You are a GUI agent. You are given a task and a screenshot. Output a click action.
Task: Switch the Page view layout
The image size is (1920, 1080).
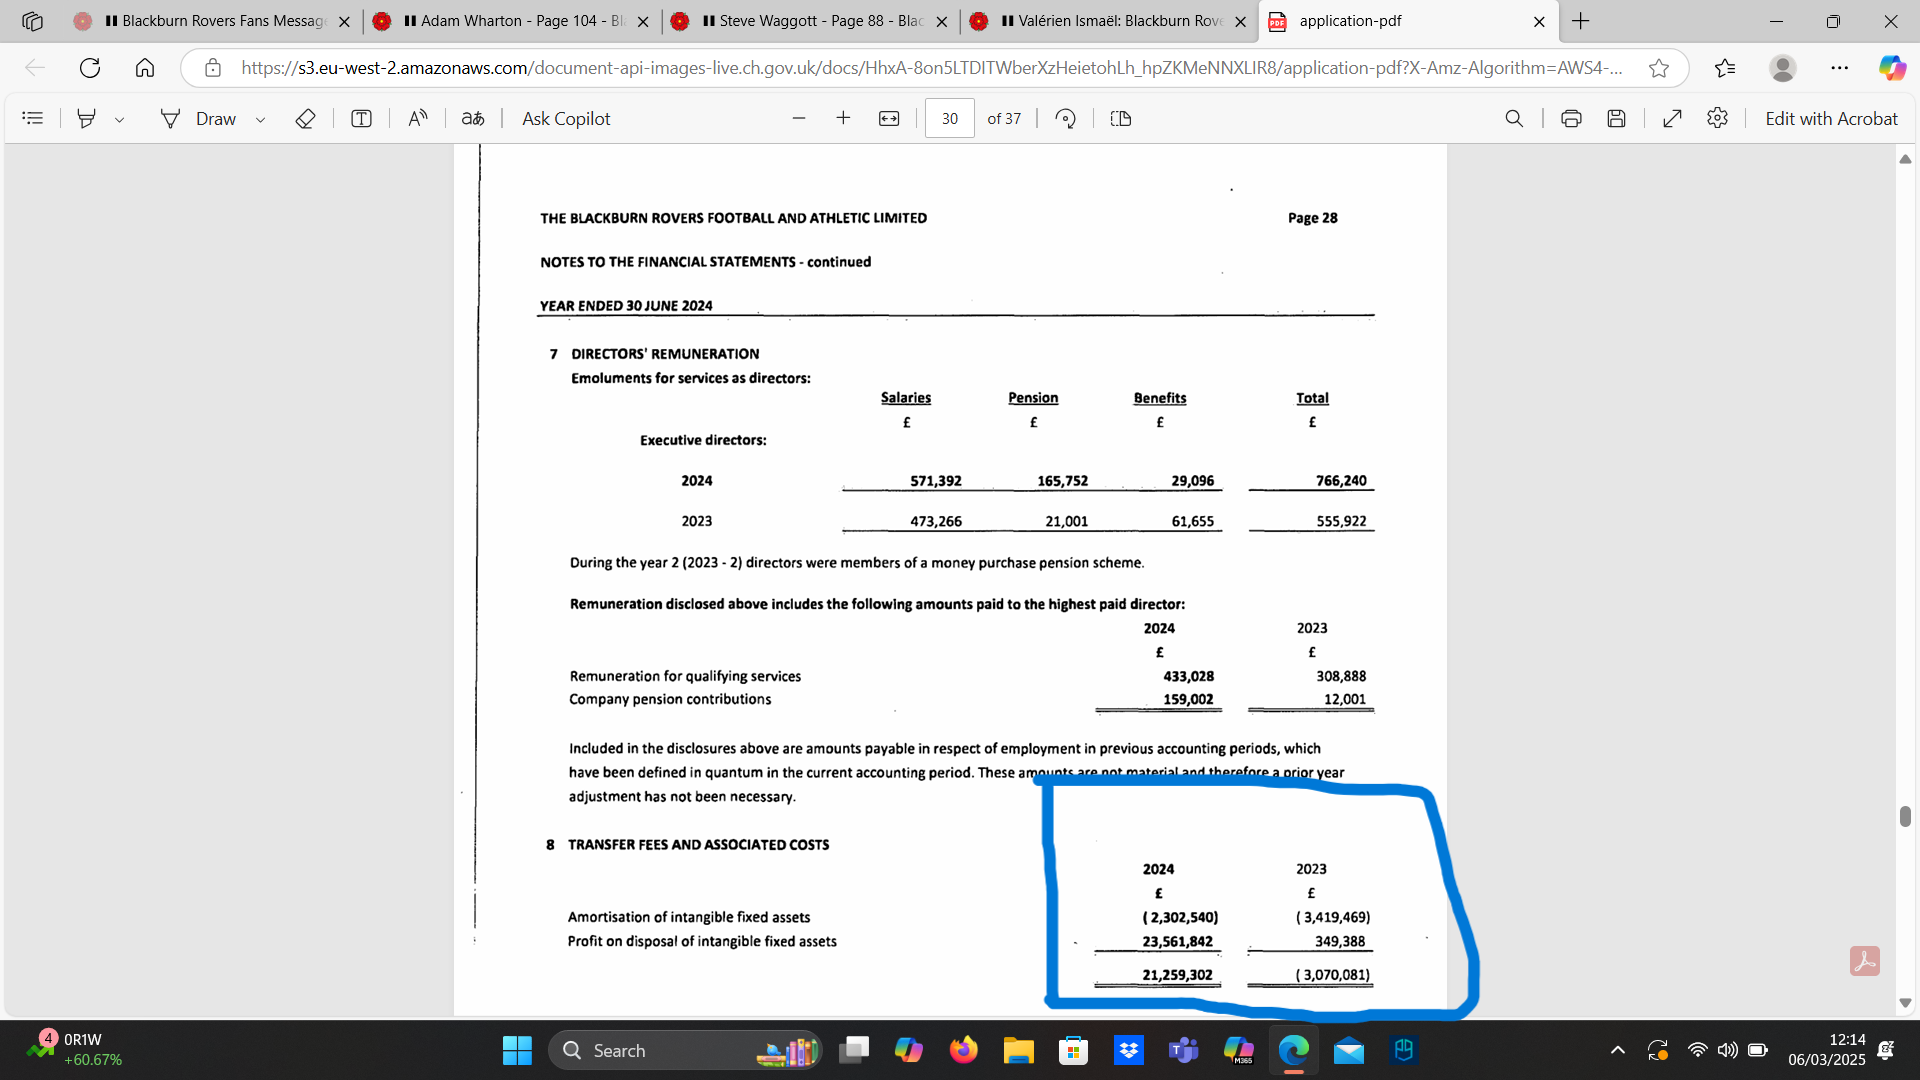tap(1121, 118)
